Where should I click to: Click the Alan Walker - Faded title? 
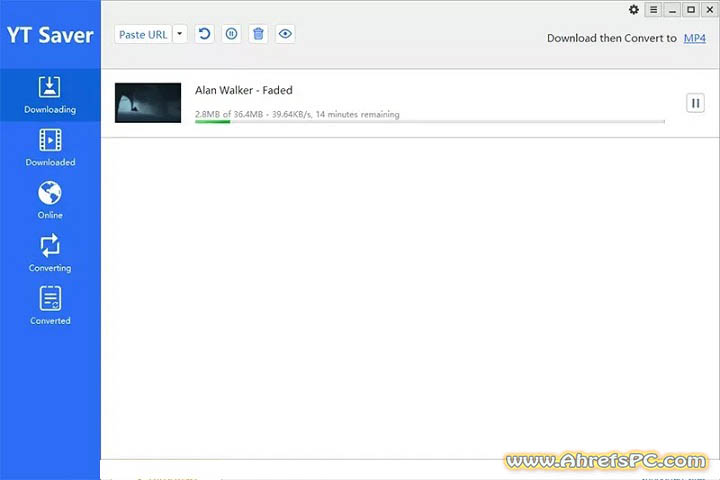click(x=244, y=90)
